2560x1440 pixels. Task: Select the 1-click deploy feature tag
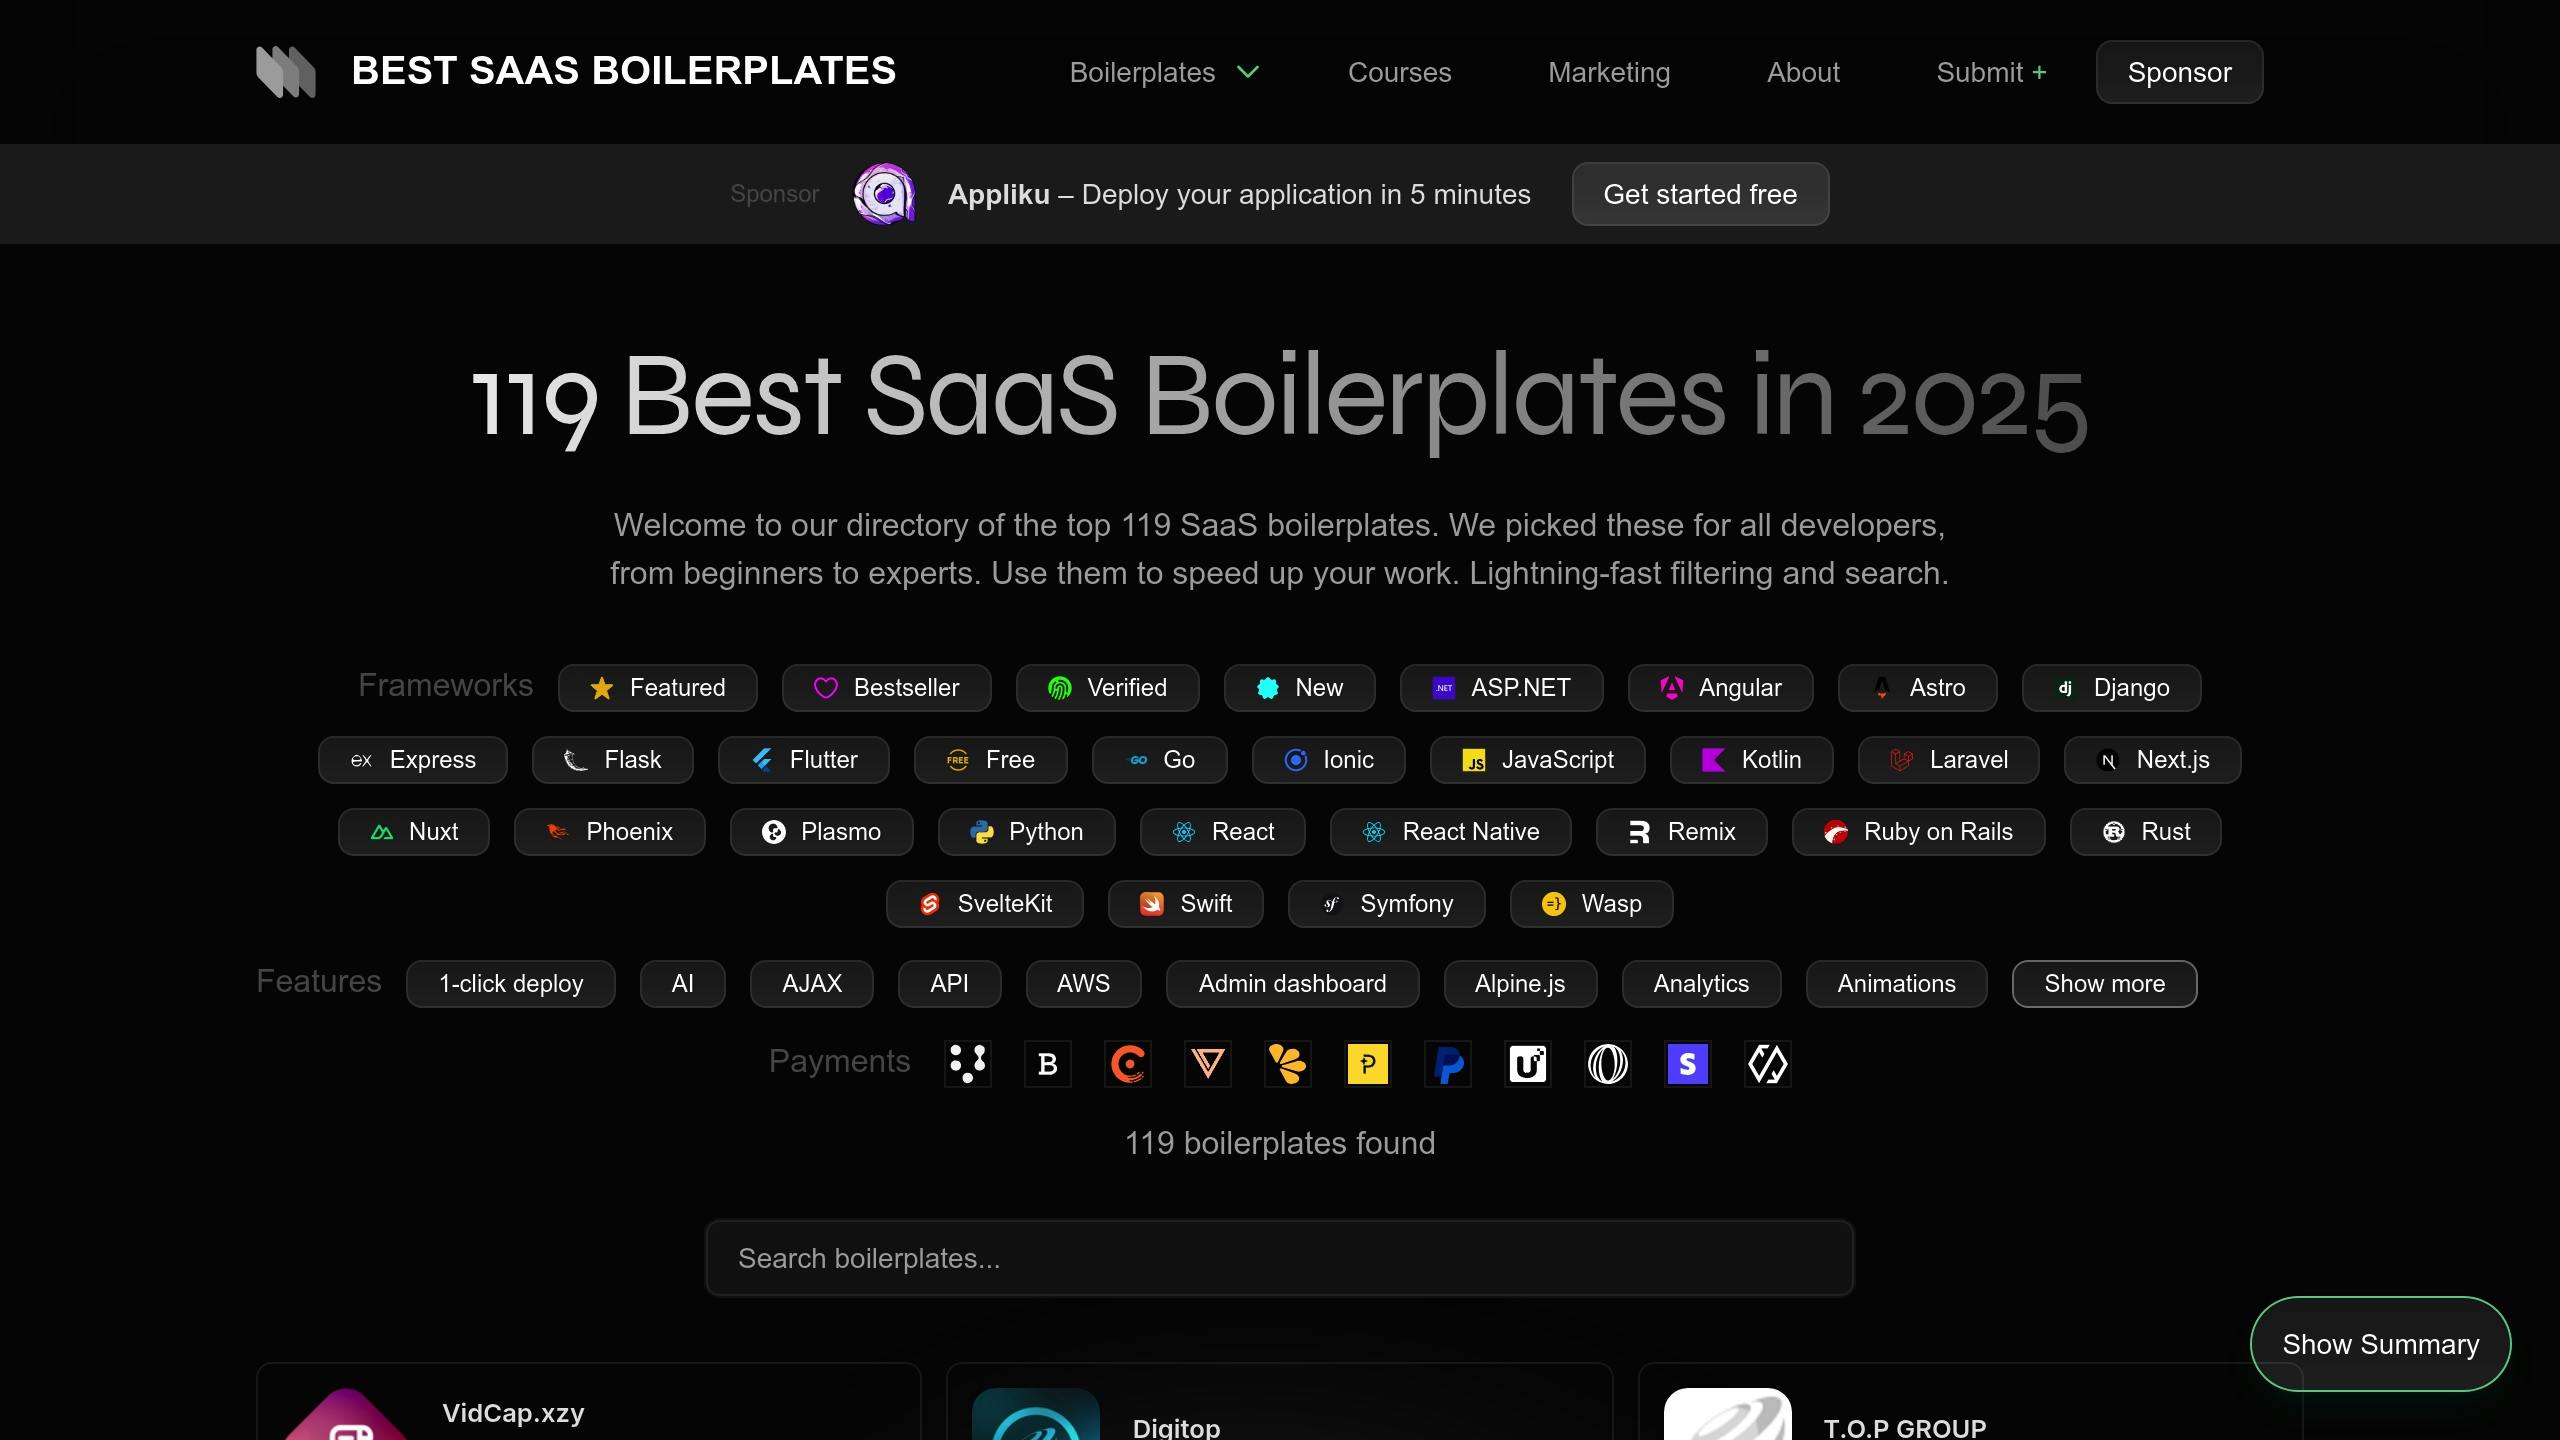(510, 984)
